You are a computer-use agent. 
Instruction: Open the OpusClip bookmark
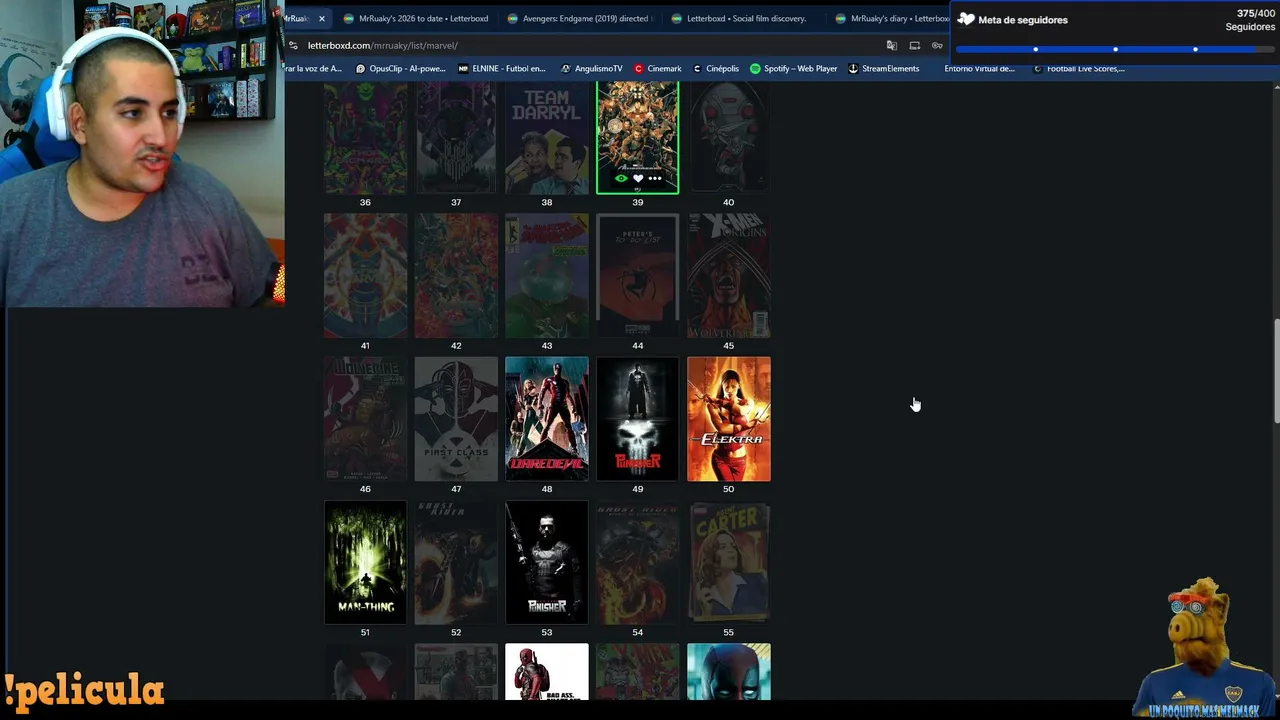pos(401,69)
